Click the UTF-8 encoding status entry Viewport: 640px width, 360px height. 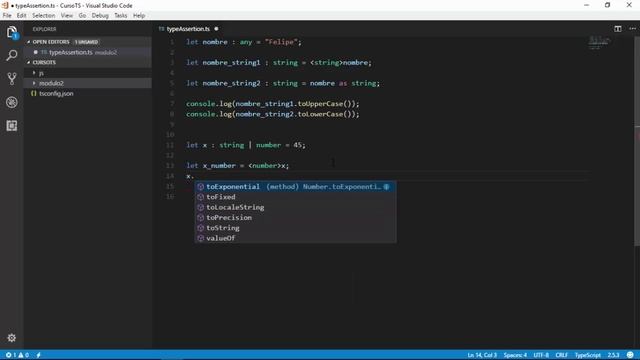point(541,355)
